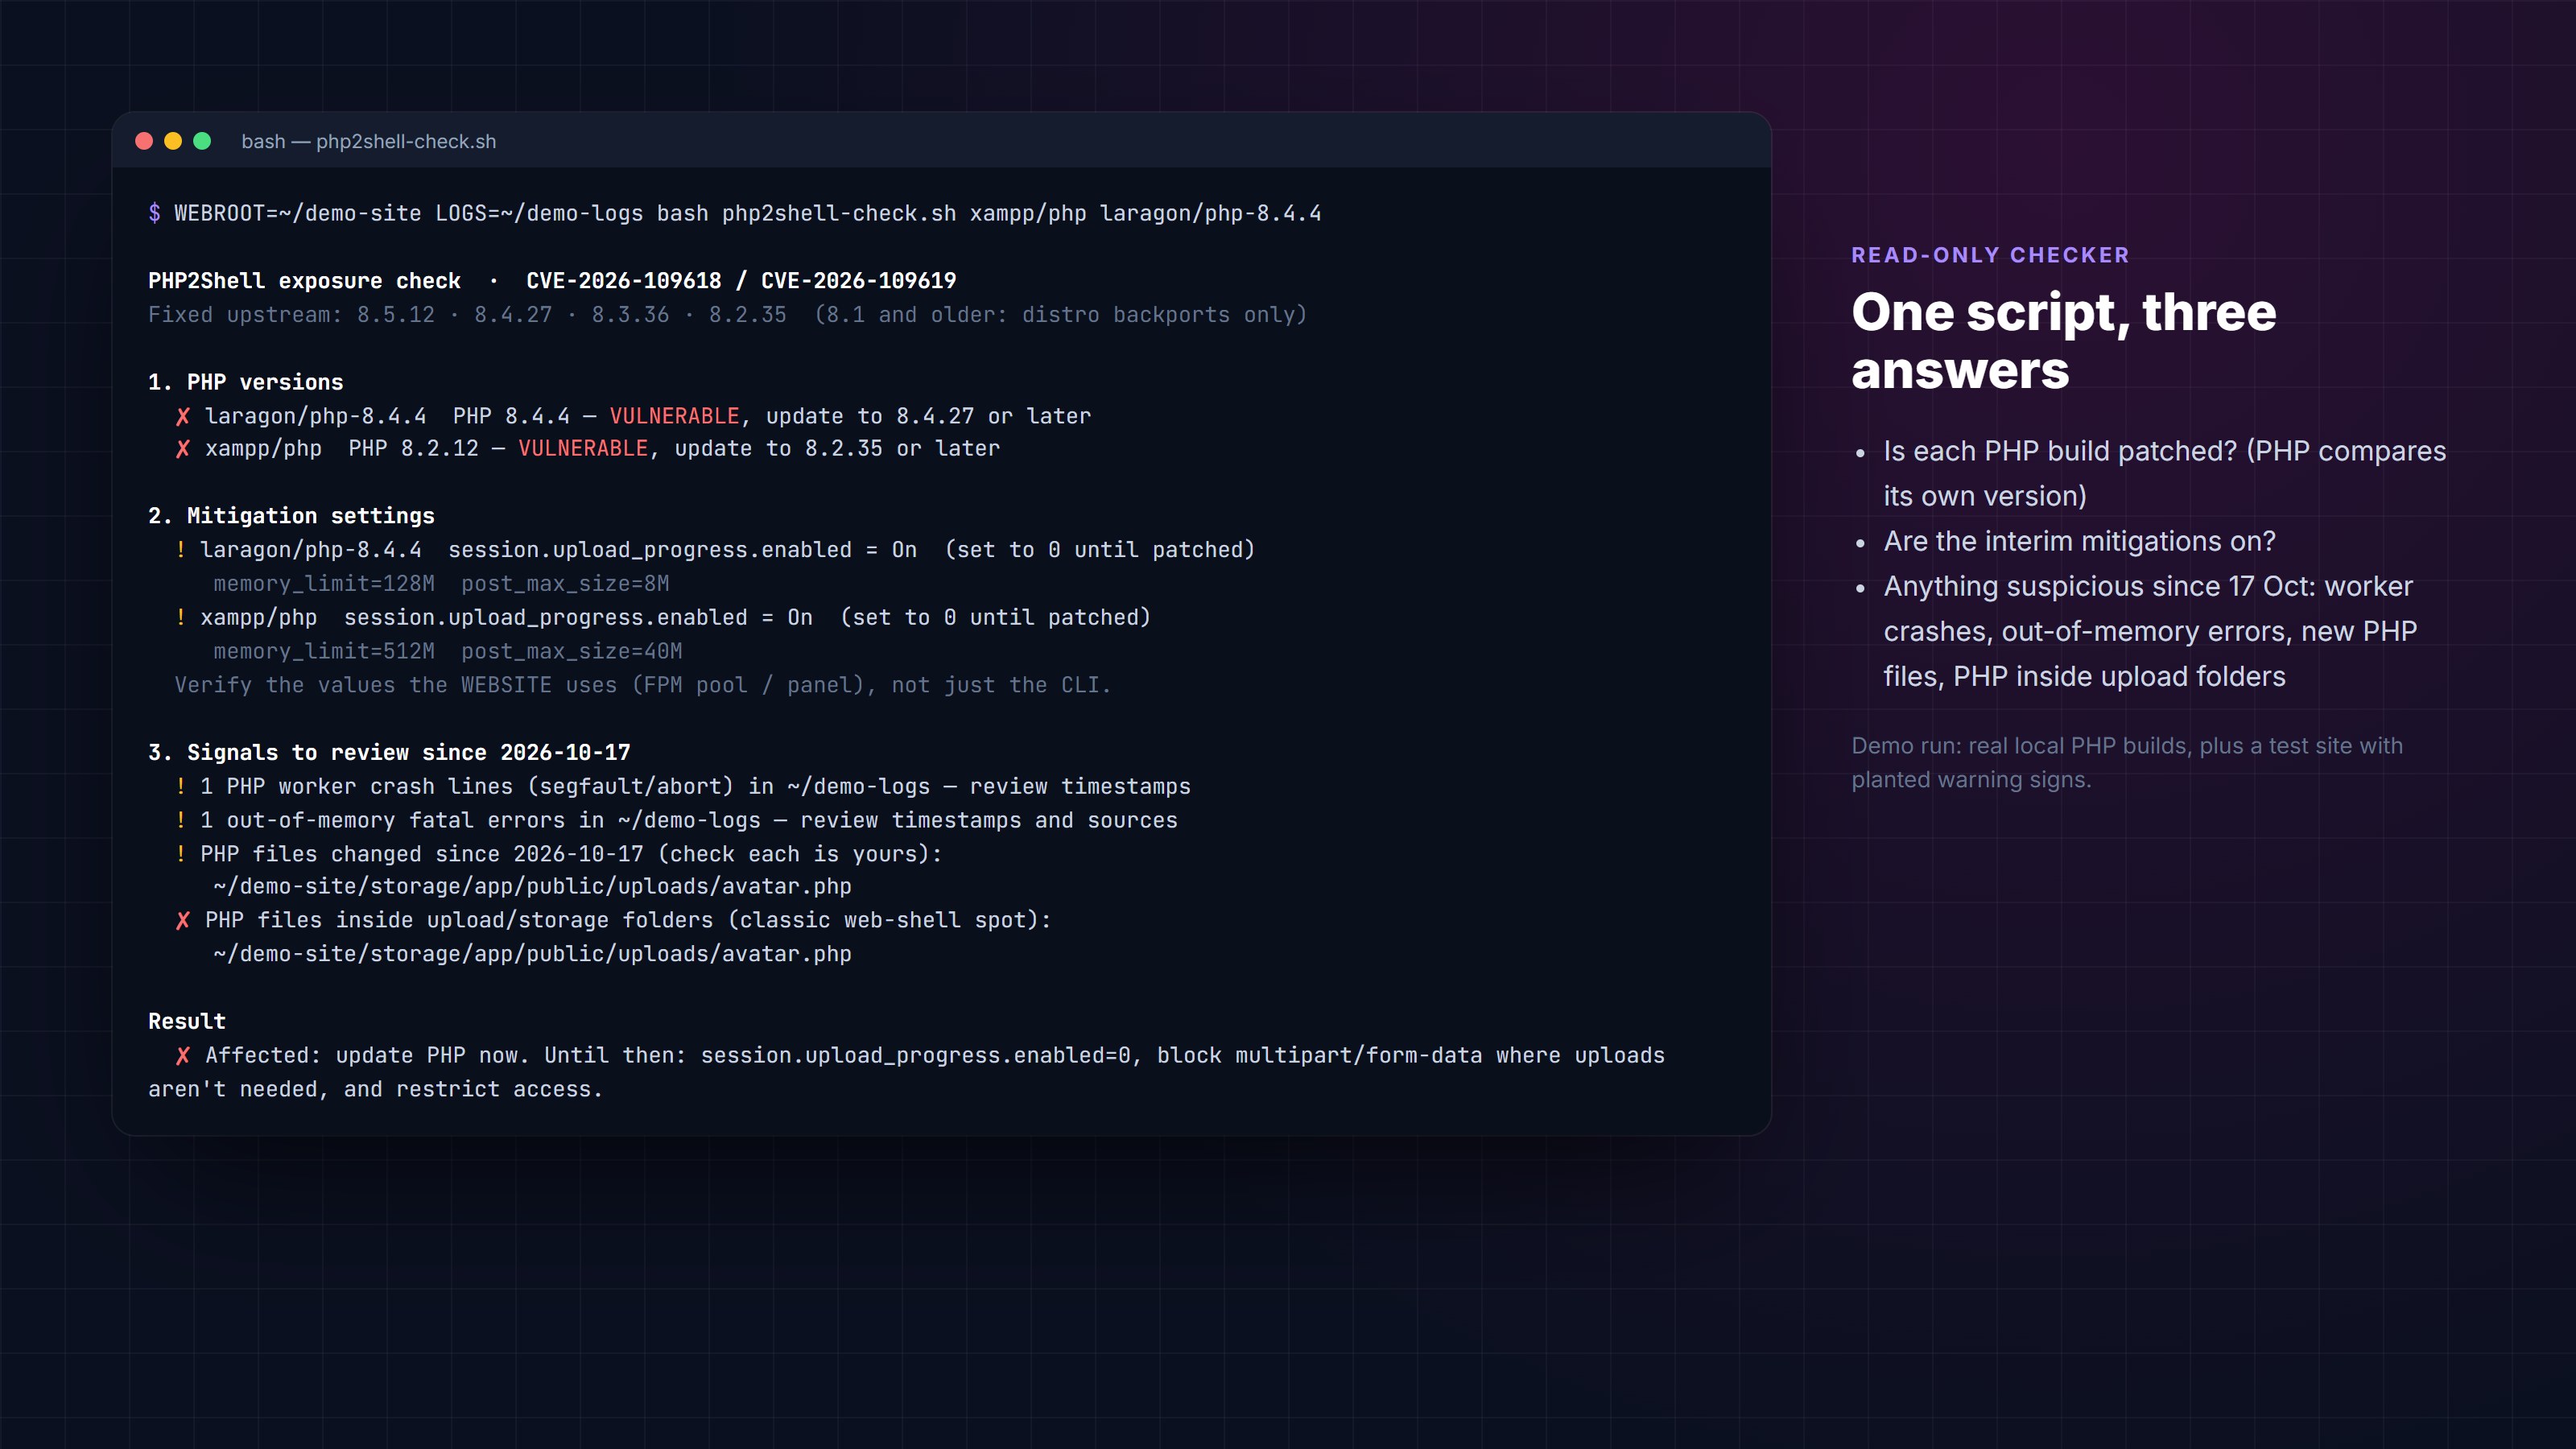
Task: Click the red VULNERABLE word on the laragon line
Action: (x=674, y=416)
